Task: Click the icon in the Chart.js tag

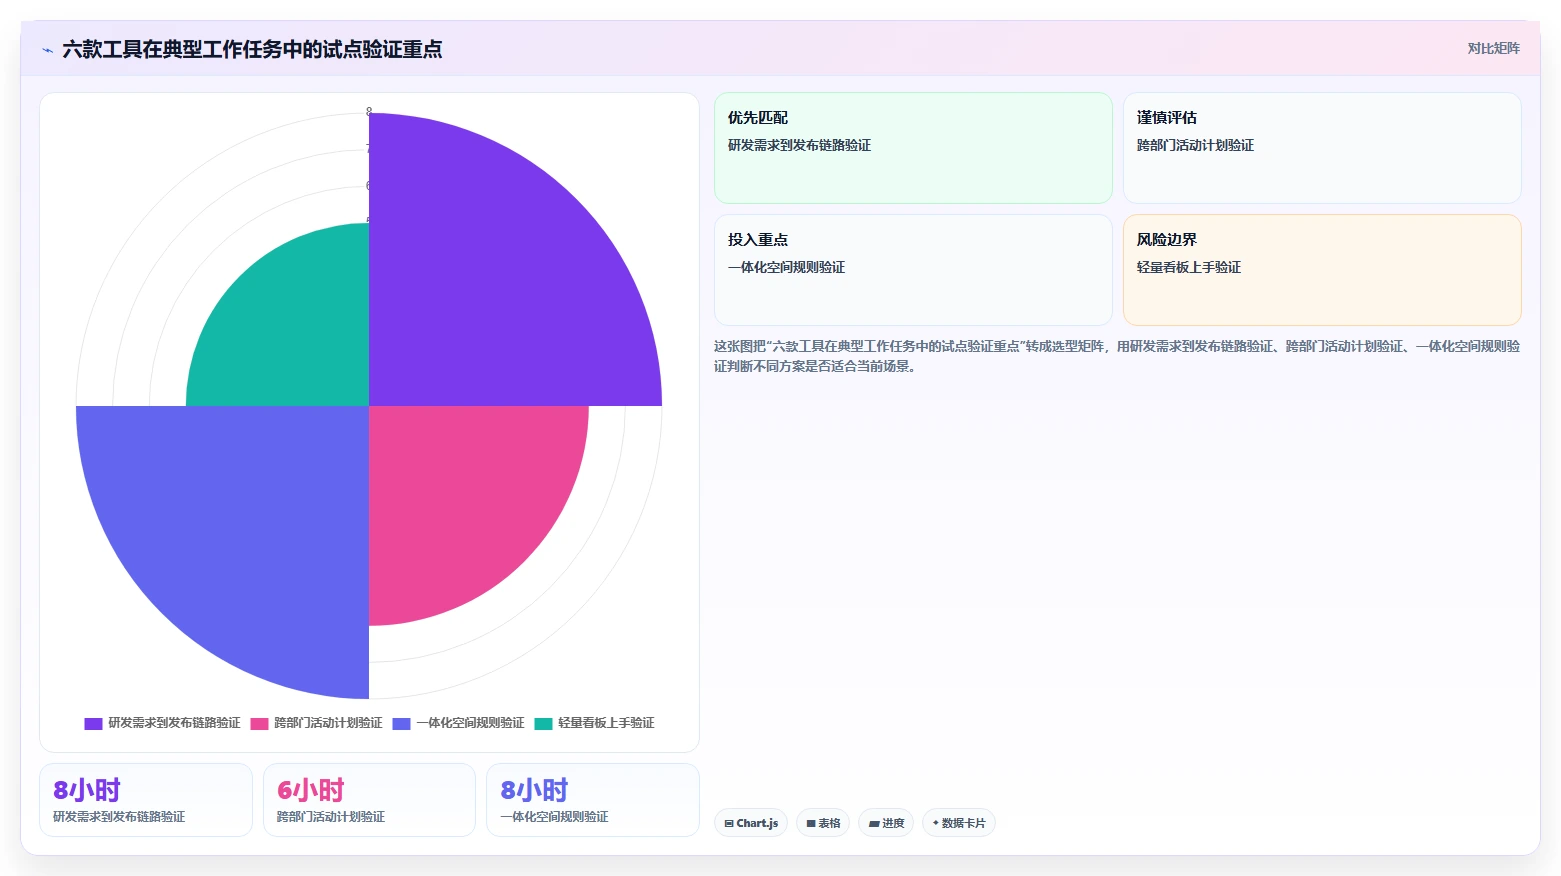Action: pyautogui.click(x=729, y=824)
